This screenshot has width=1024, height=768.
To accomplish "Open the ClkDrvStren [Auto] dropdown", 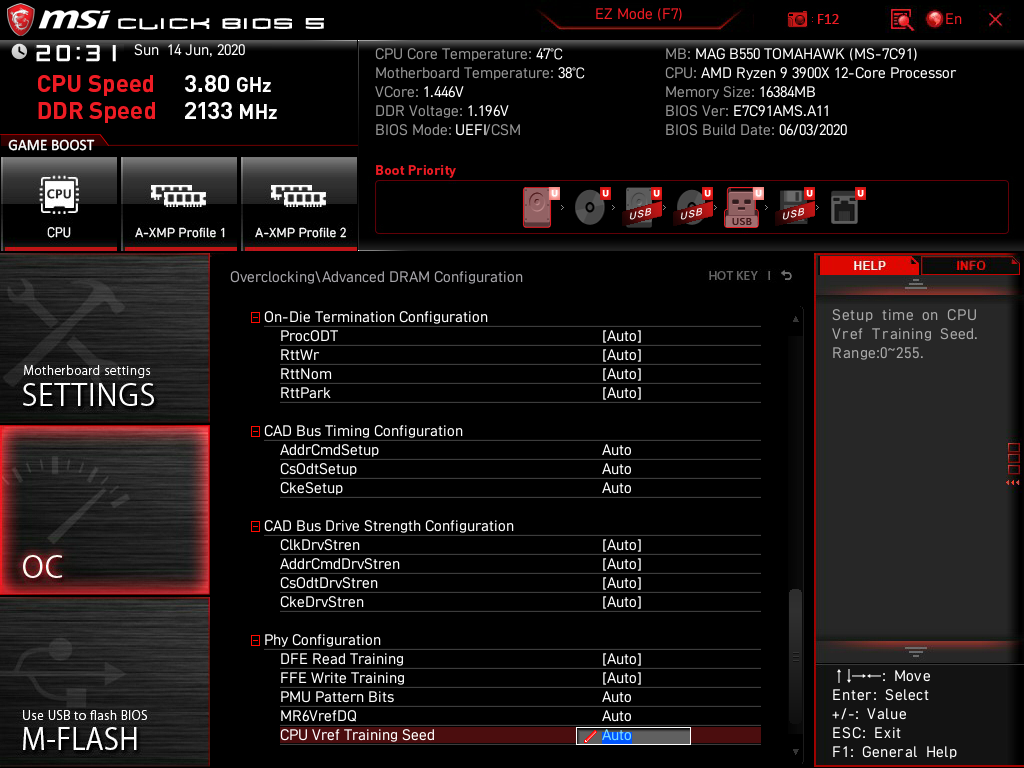I will [x=622, y=545].
